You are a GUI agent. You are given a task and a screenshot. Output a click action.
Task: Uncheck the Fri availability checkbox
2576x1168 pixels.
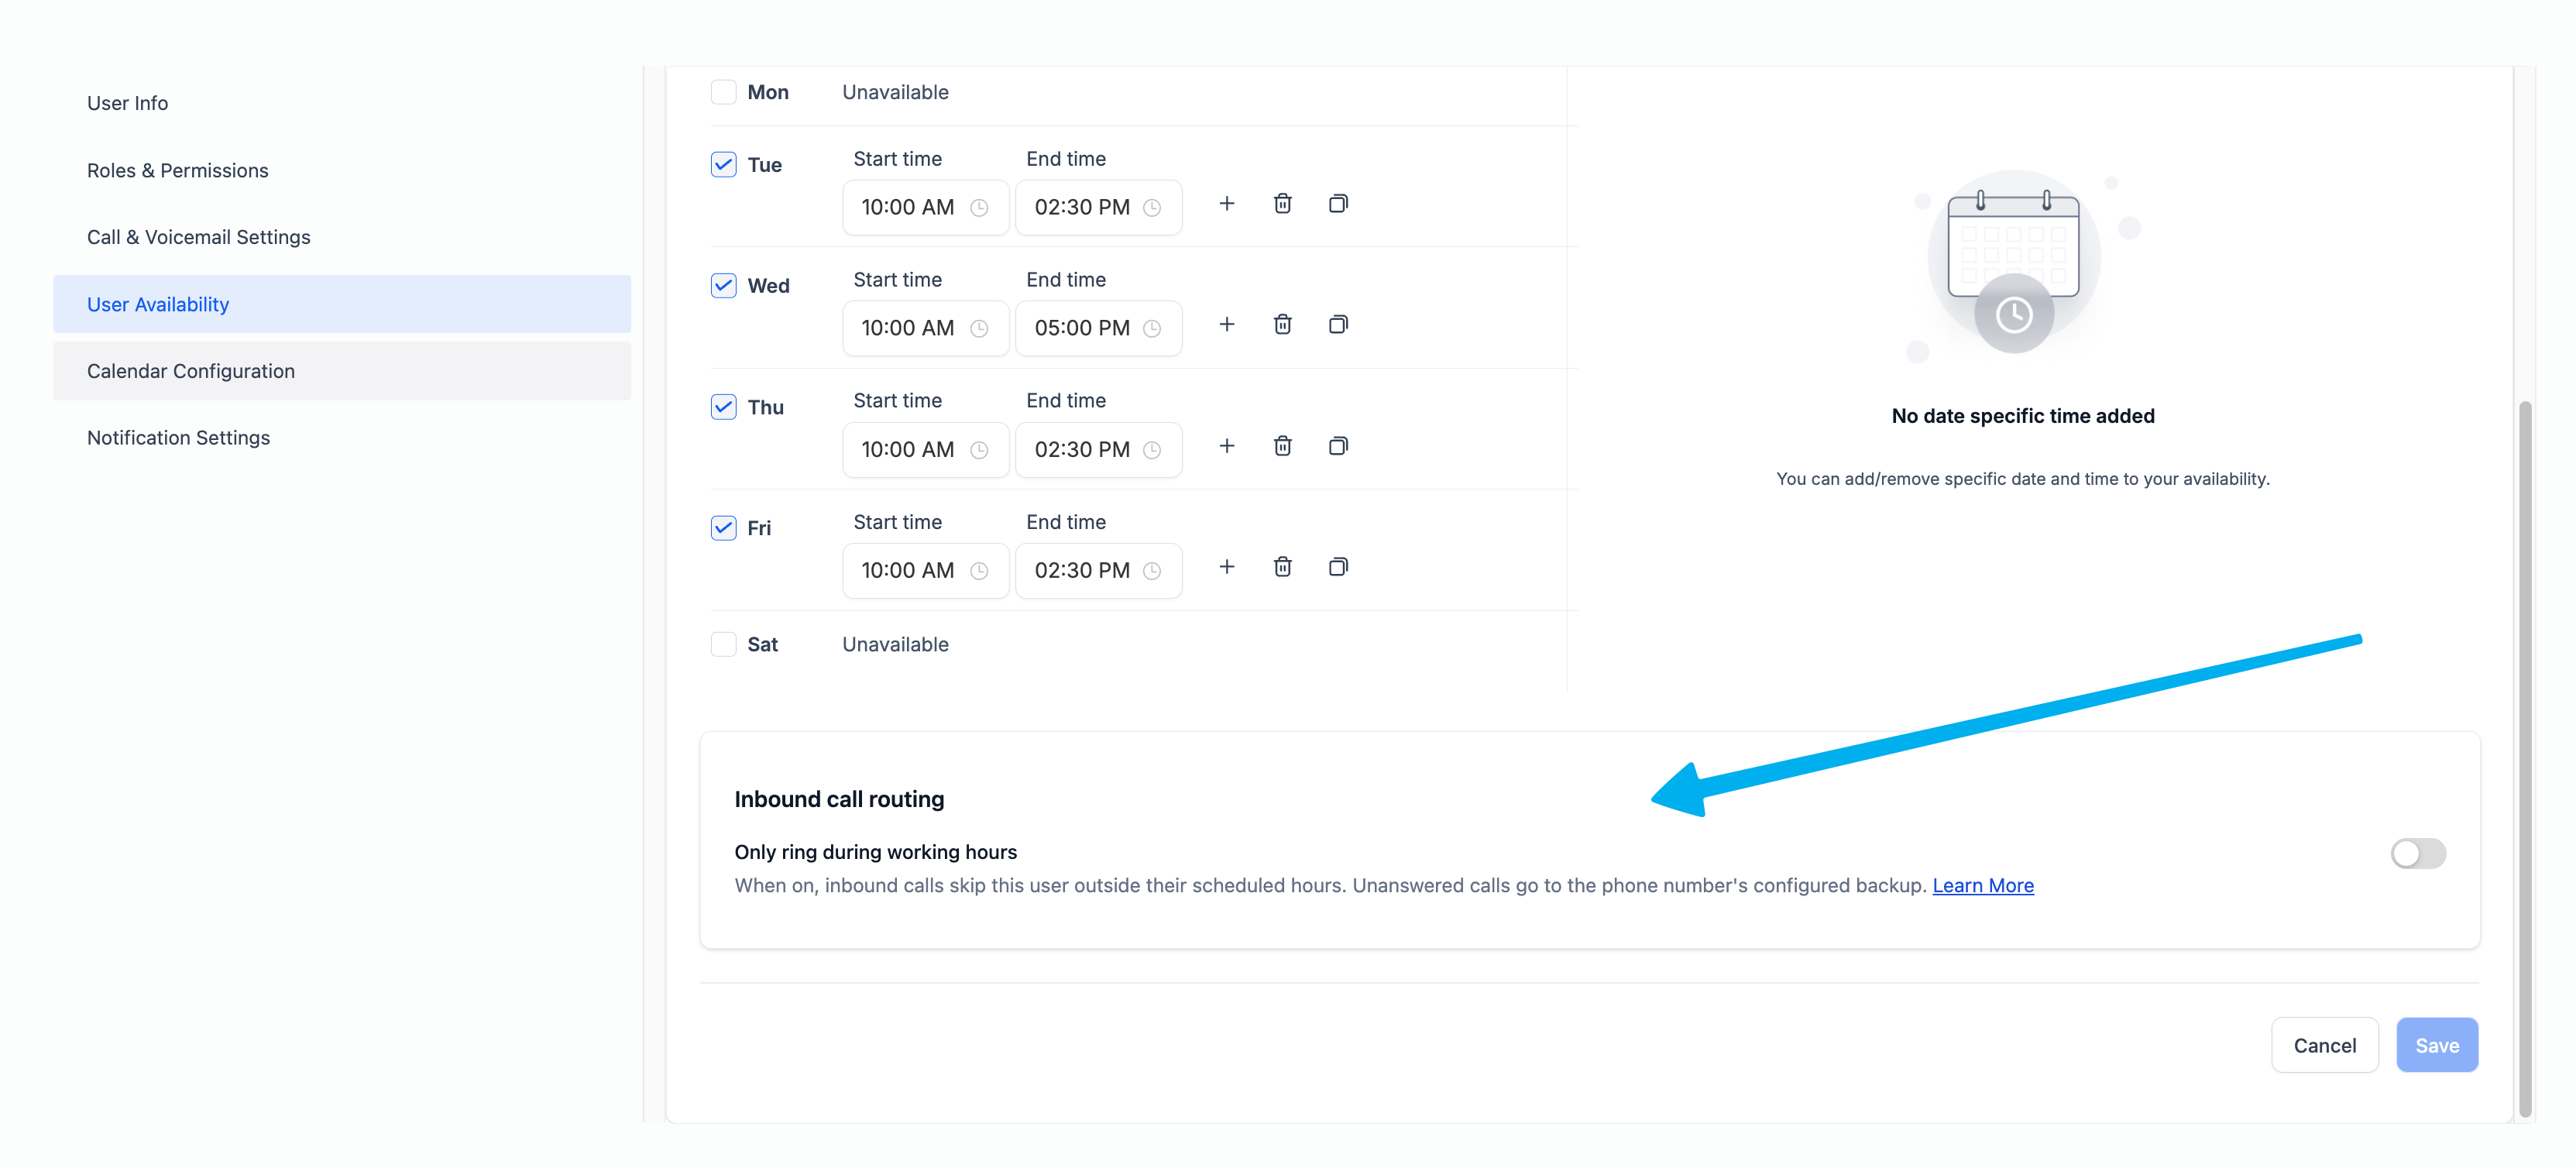[x=723, y=528]
